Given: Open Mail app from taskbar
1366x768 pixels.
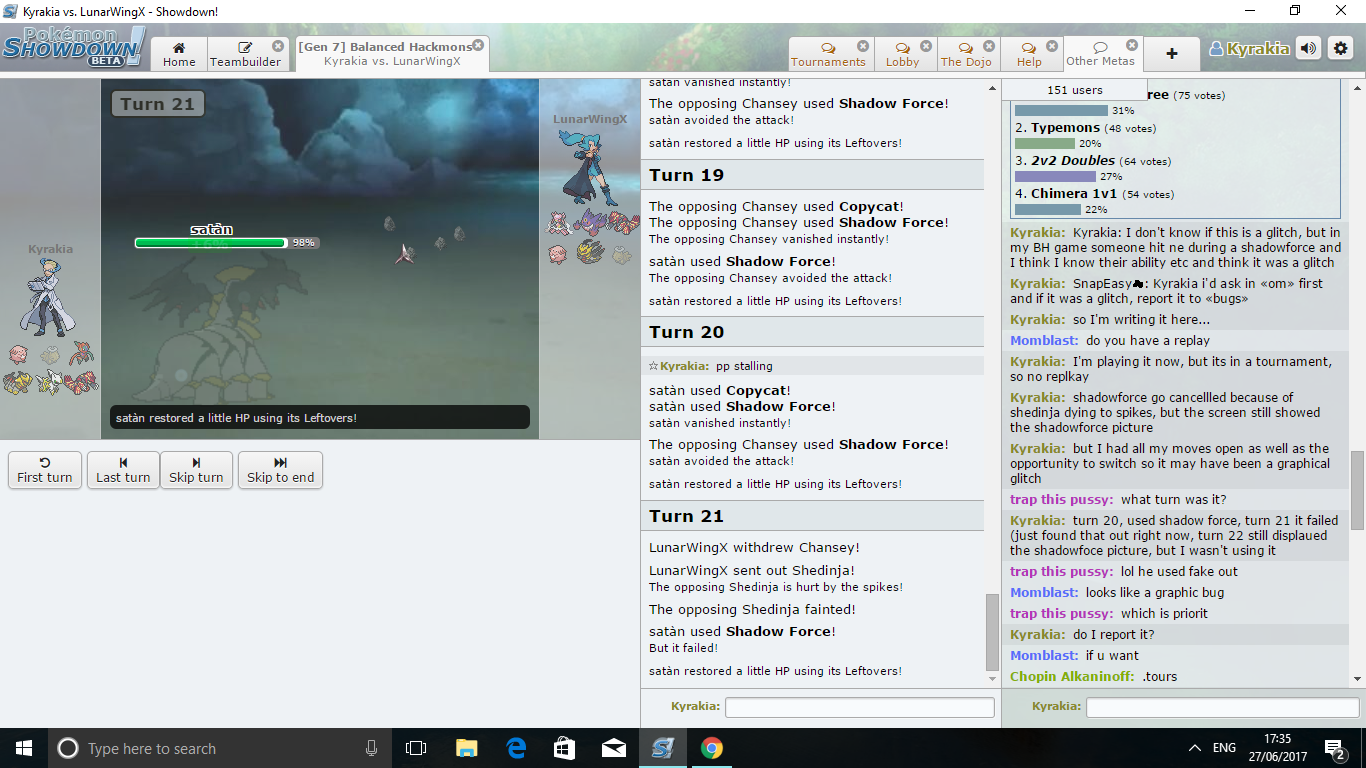Looking at the screenshot, I should 614,748.
